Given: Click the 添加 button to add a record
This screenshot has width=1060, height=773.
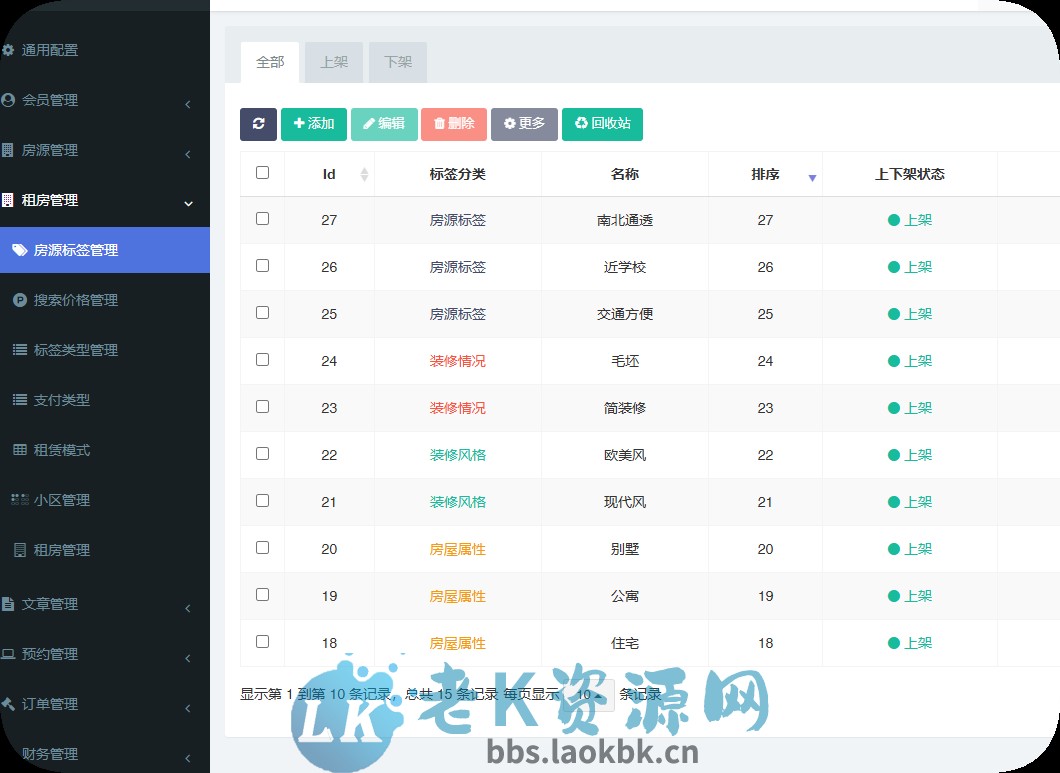Looking at the screenshot, I should click(313, 124).
